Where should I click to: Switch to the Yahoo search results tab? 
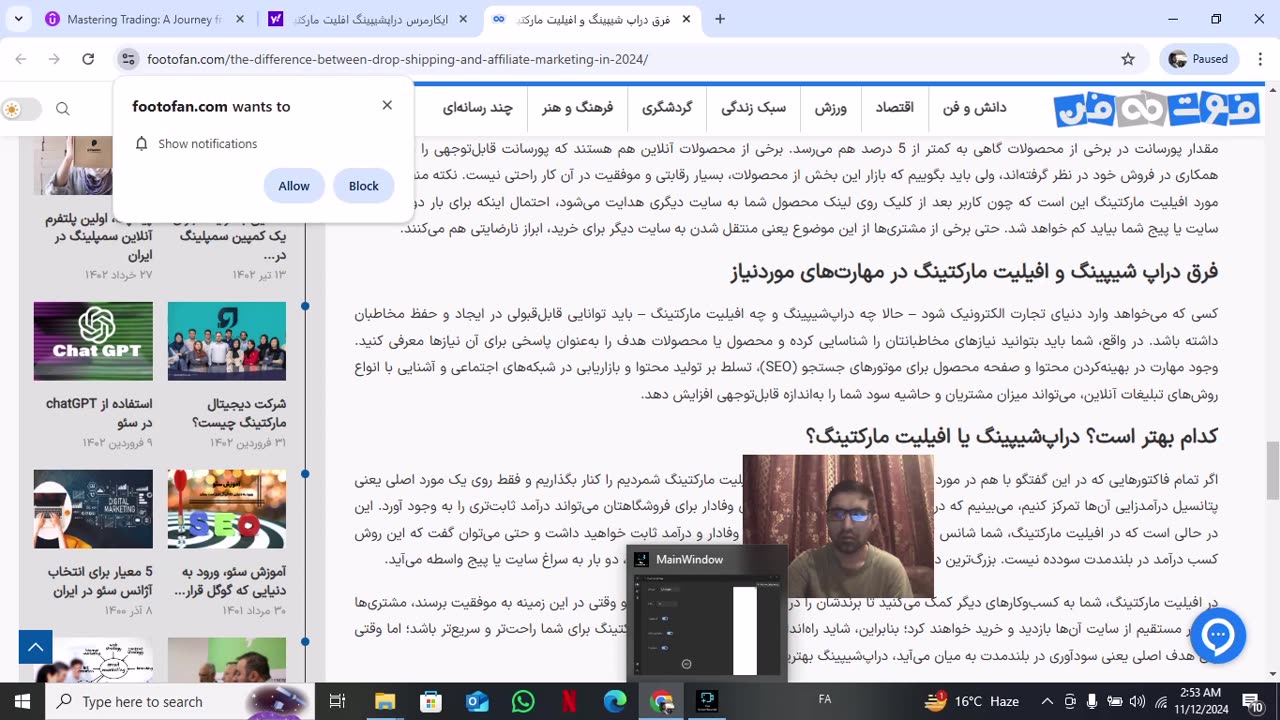[x=369, y=19]
